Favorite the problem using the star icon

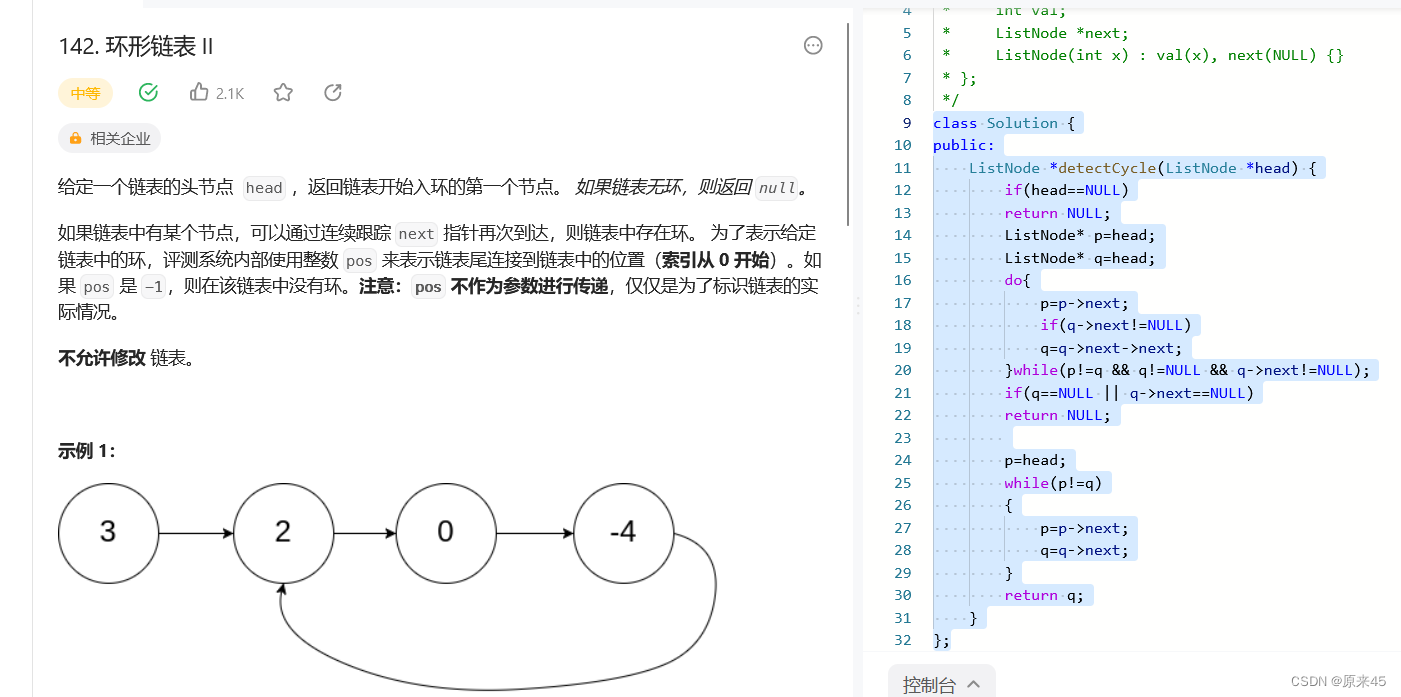[283, 92]
